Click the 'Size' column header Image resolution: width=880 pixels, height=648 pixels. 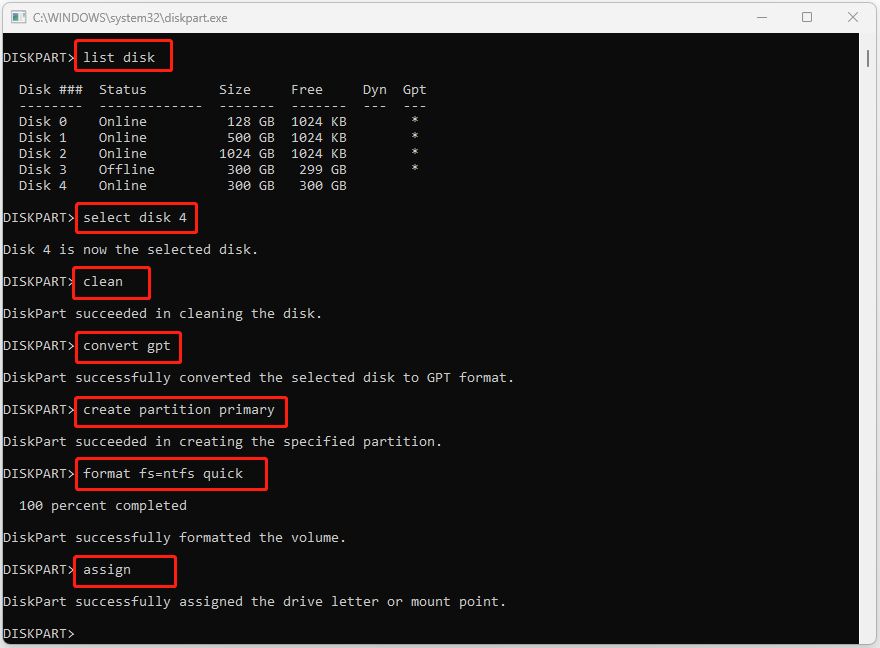click(x=235, y=90)
